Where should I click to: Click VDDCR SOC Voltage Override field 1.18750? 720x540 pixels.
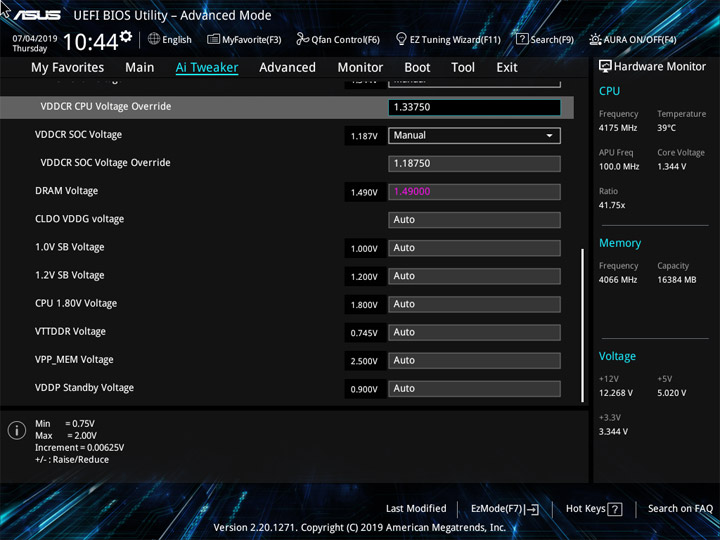474,163
